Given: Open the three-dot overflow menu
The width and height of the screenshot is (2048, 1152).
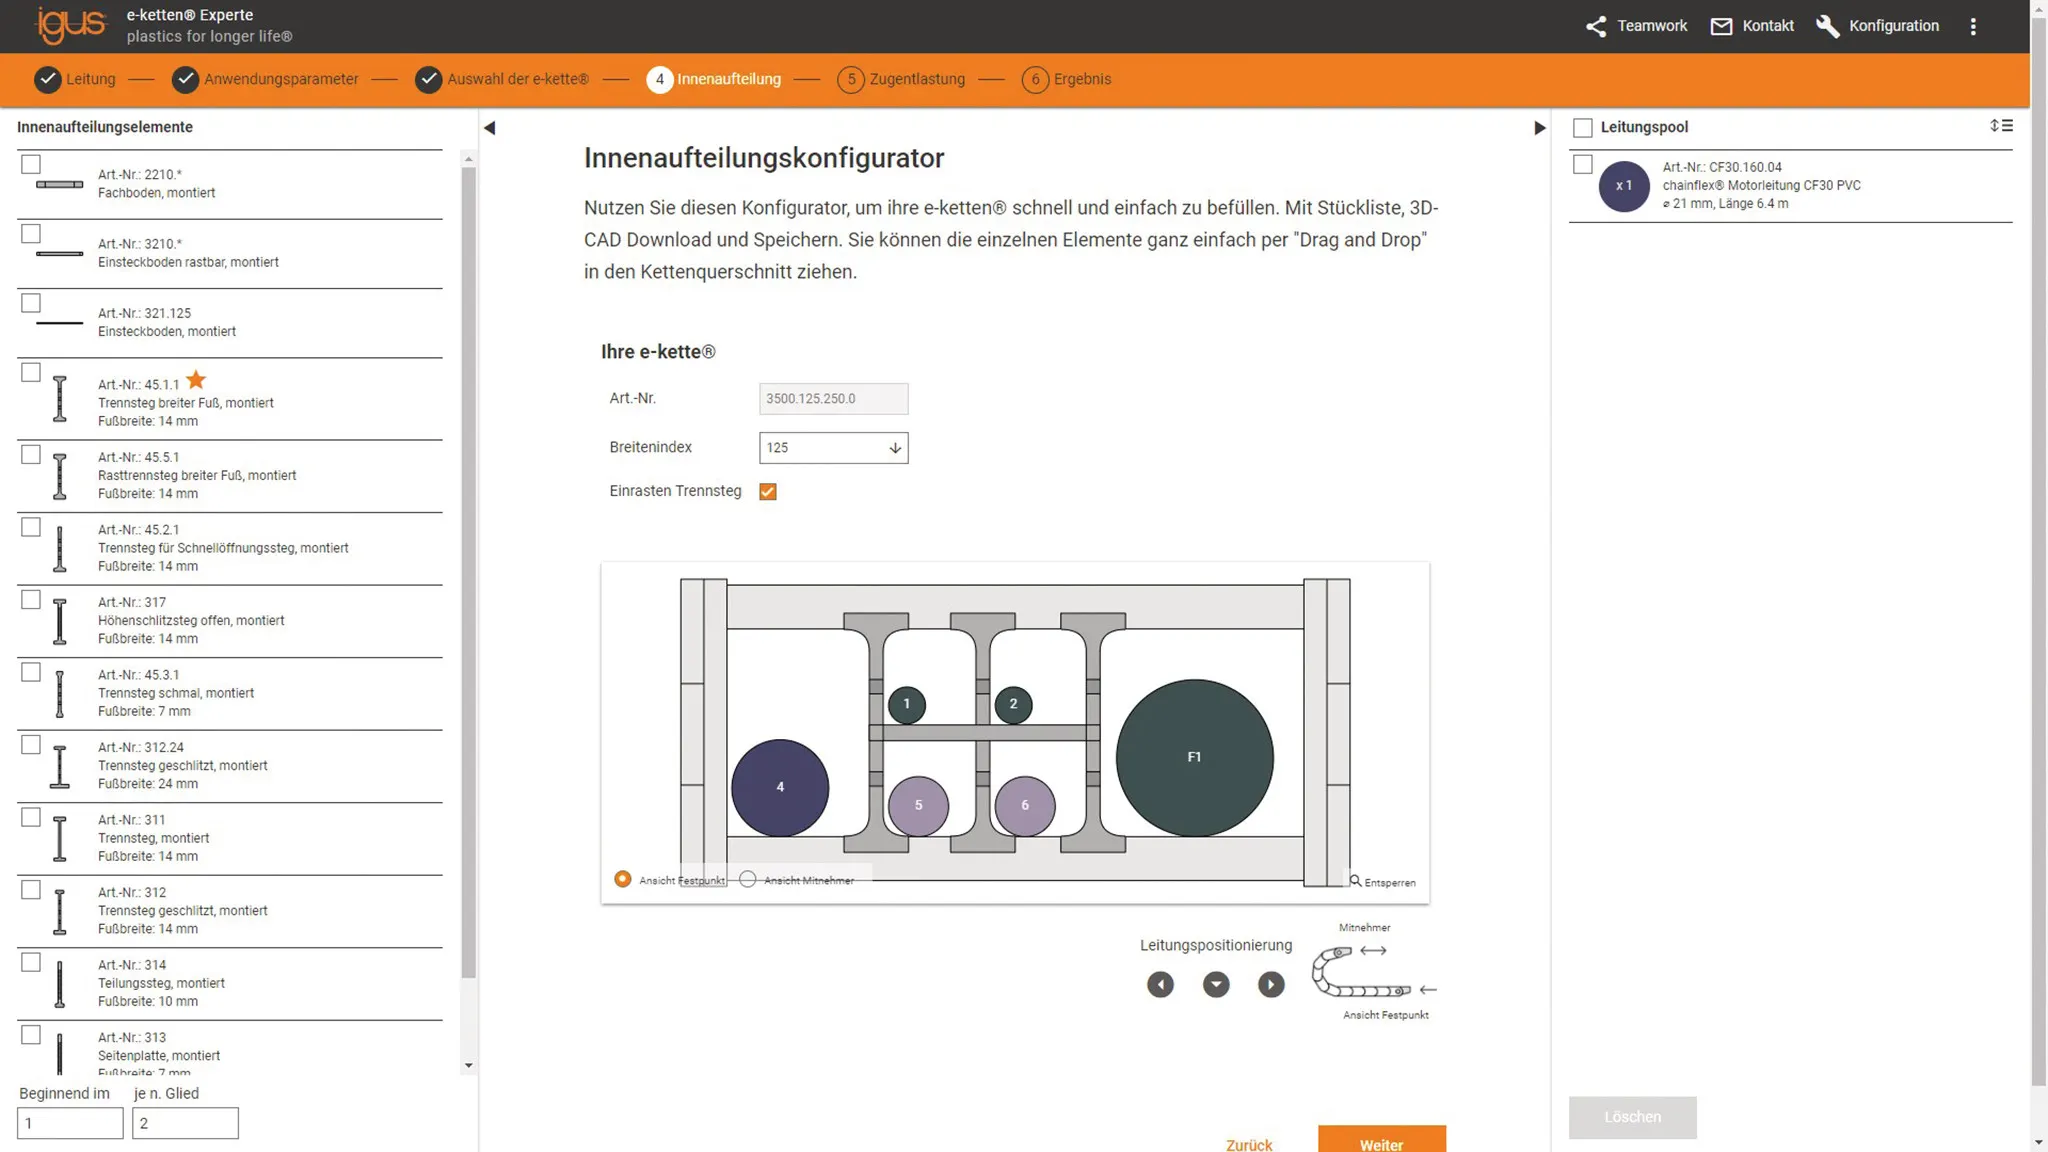Looking at the screenshot, I should tap(1973, 27).
